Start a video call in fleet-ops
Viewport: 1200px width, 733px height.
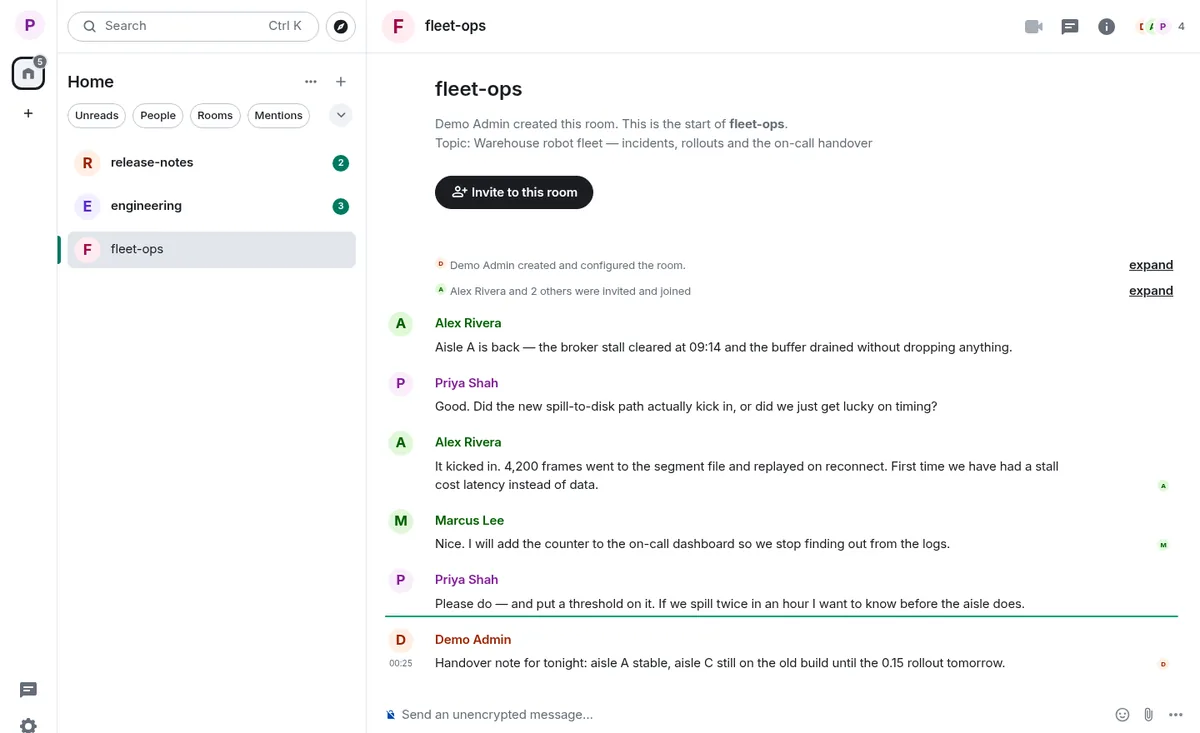tap(1034, 27)
